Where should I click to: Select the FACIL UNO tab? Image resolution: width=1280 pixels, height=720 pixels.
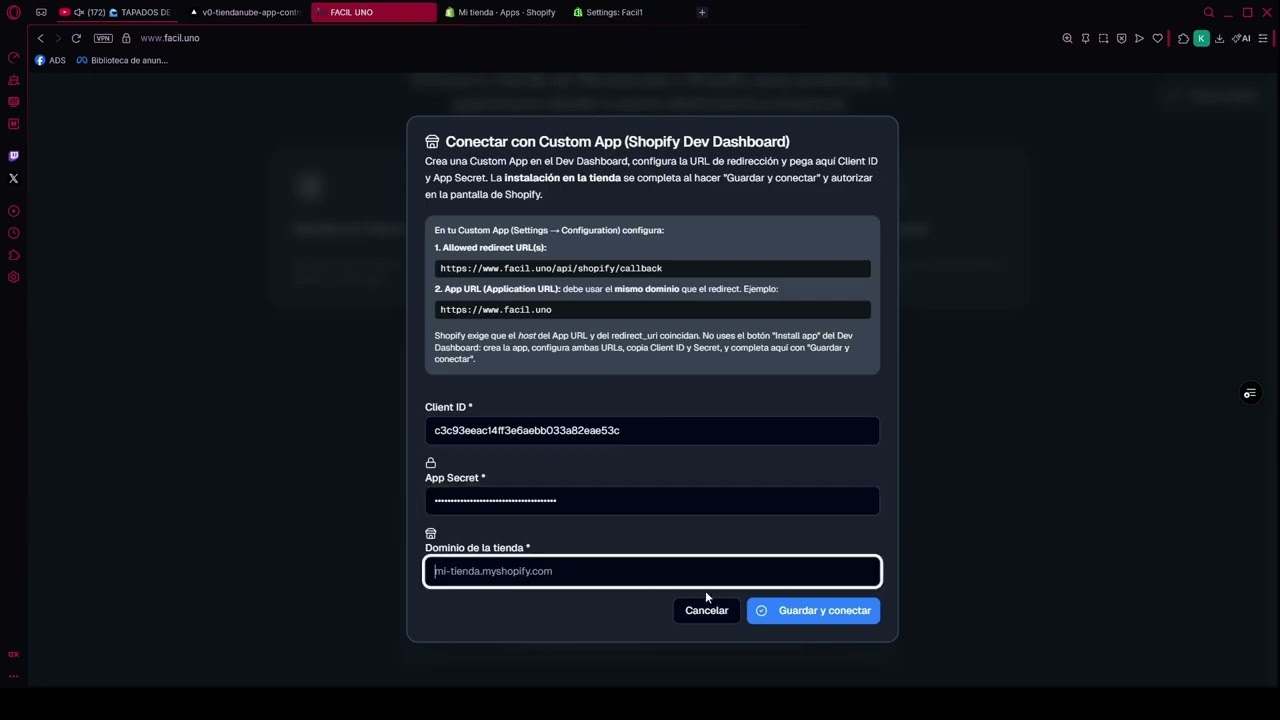click(x=374, y=12)
